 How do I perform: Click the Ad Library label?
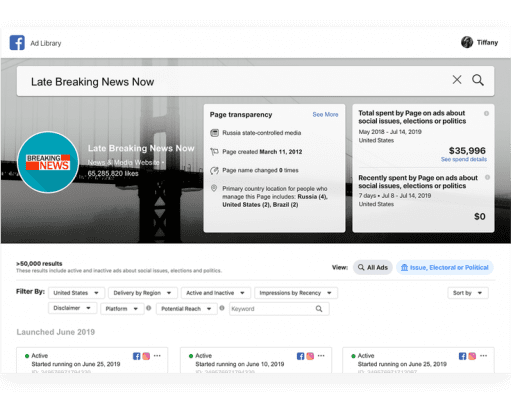[x=46, y=43]
